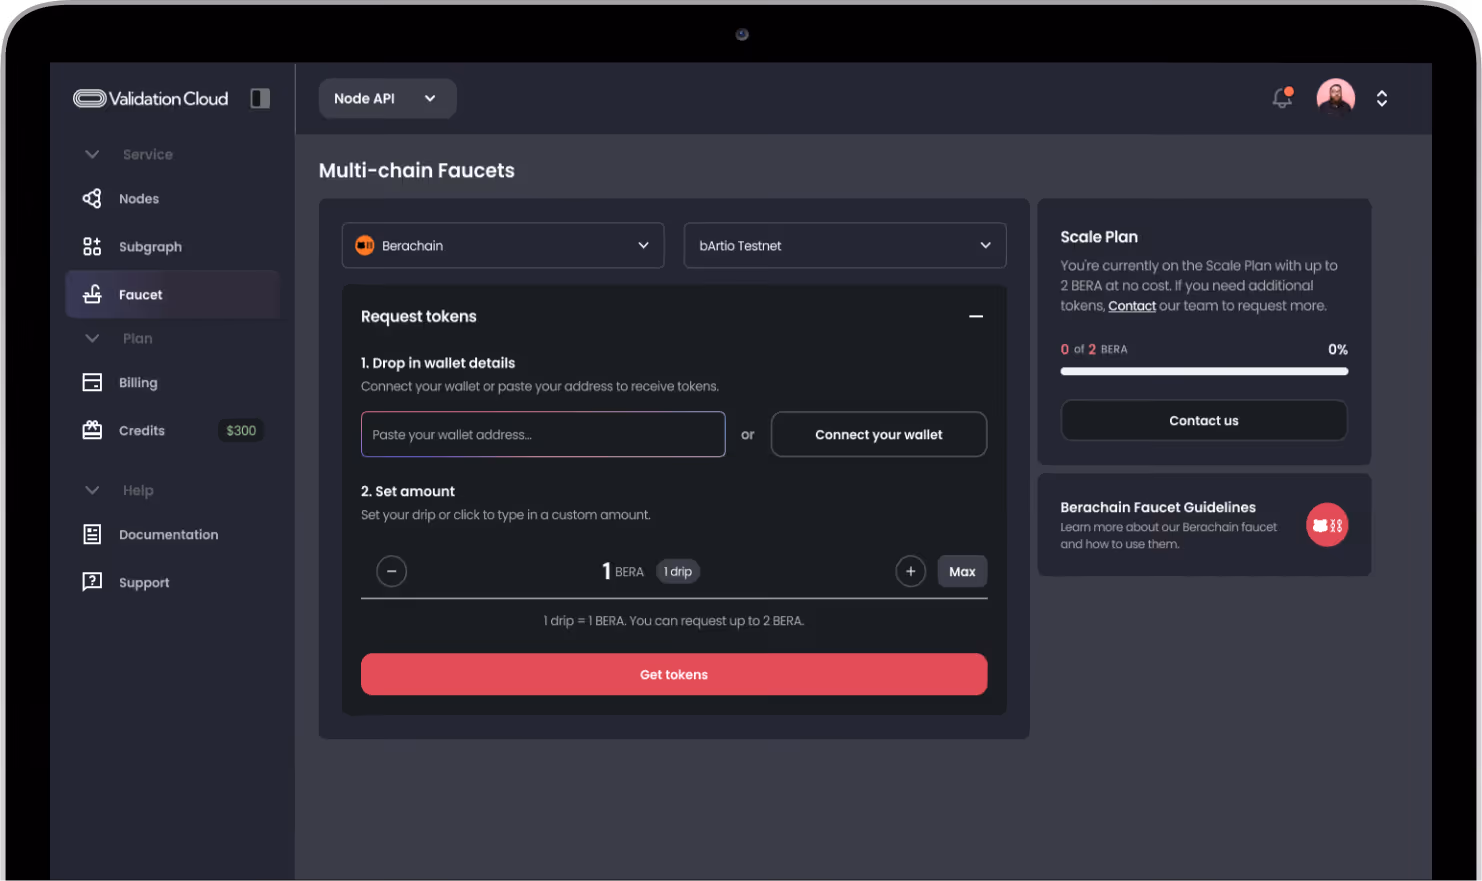Open the Nodes section icon

point(92,198)
